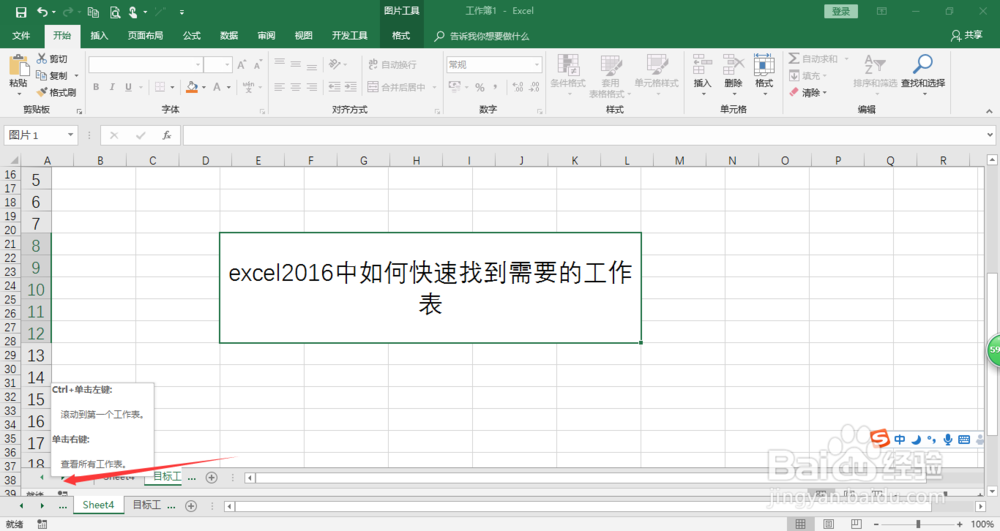
Task: Click 自动求和 AutoSum
Action: 814,59
